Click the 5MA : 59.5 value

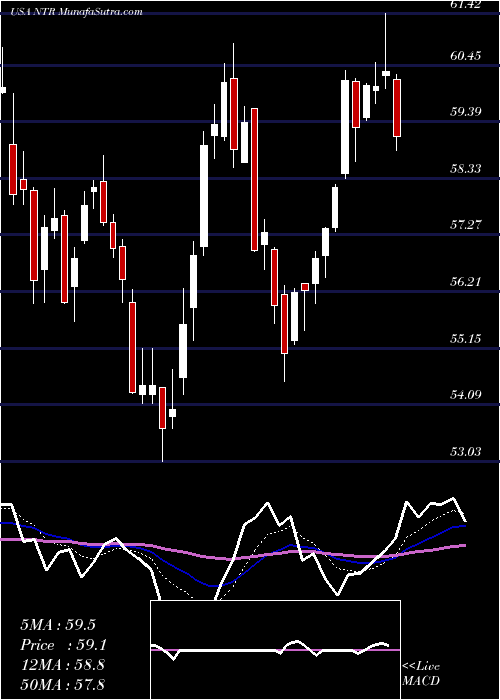point(58,625)
